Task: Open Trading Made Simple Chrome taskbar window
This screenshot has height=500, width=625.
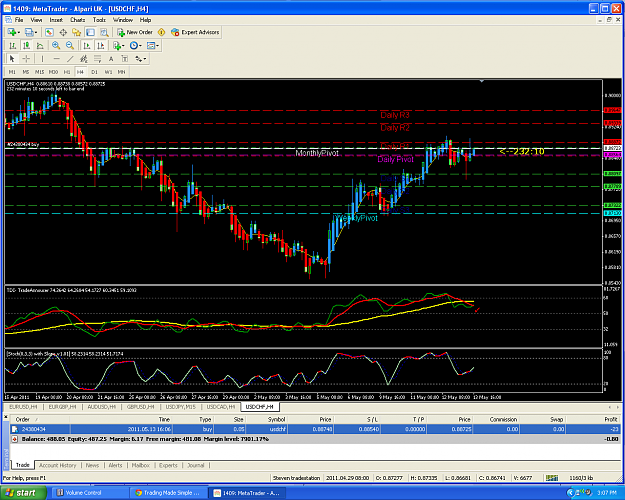Action: (169, 493)
